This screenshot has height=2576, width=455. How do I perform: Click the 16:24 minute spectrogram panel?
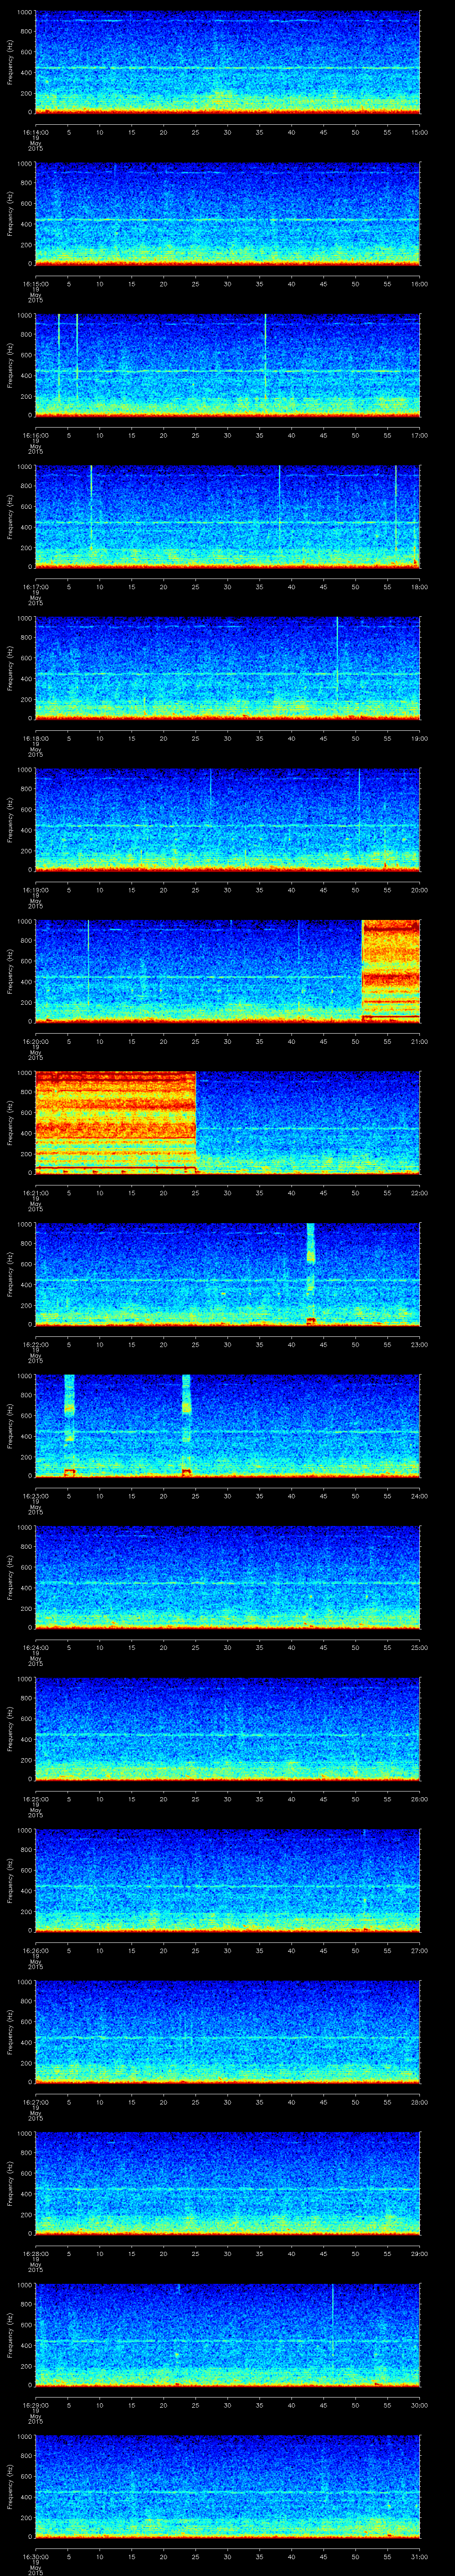point(227,1577)
